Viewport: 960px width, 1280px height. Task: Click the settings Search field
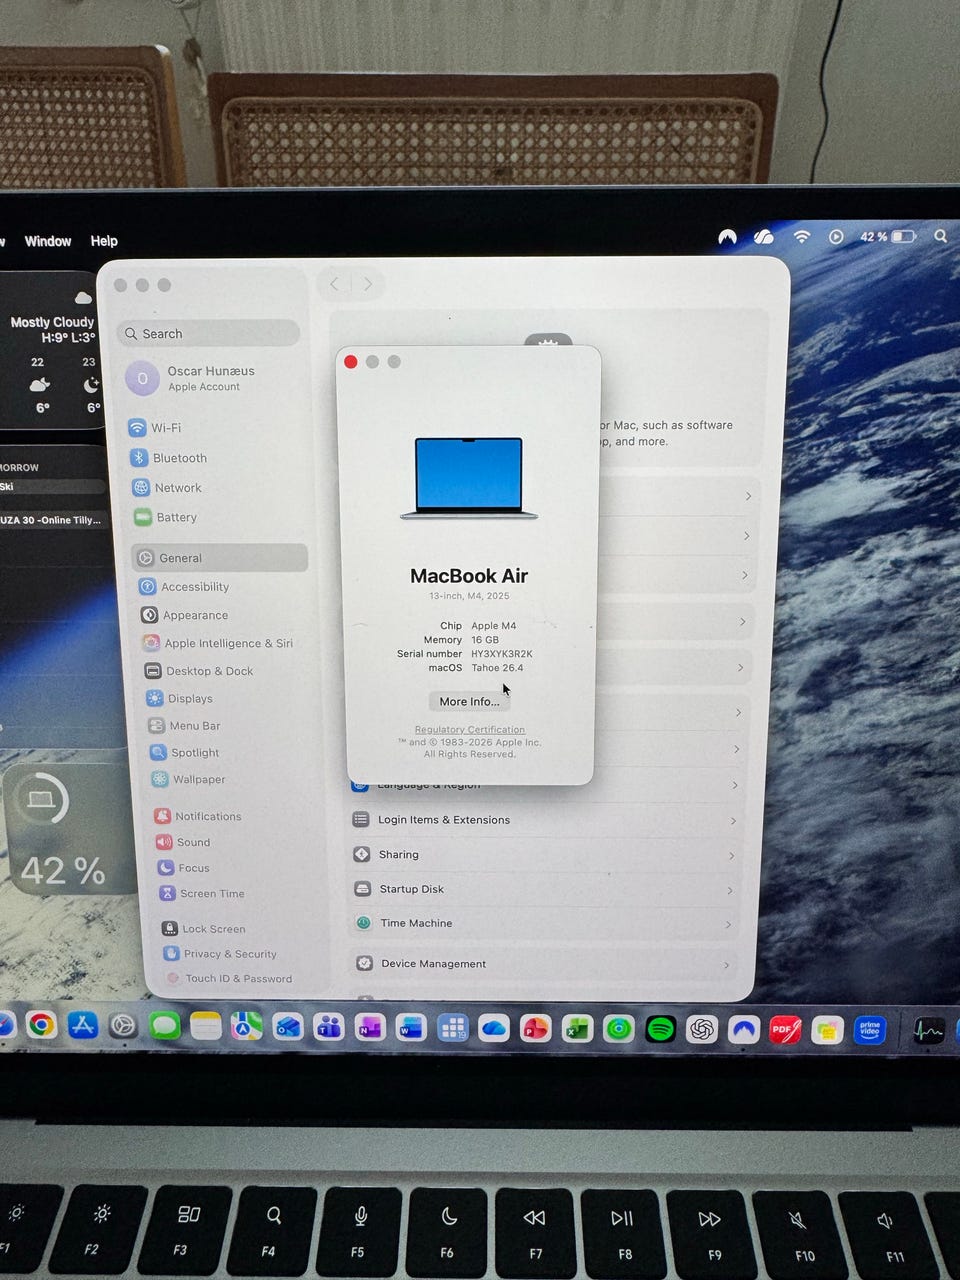pyautogui.click(x=209, y=333)
